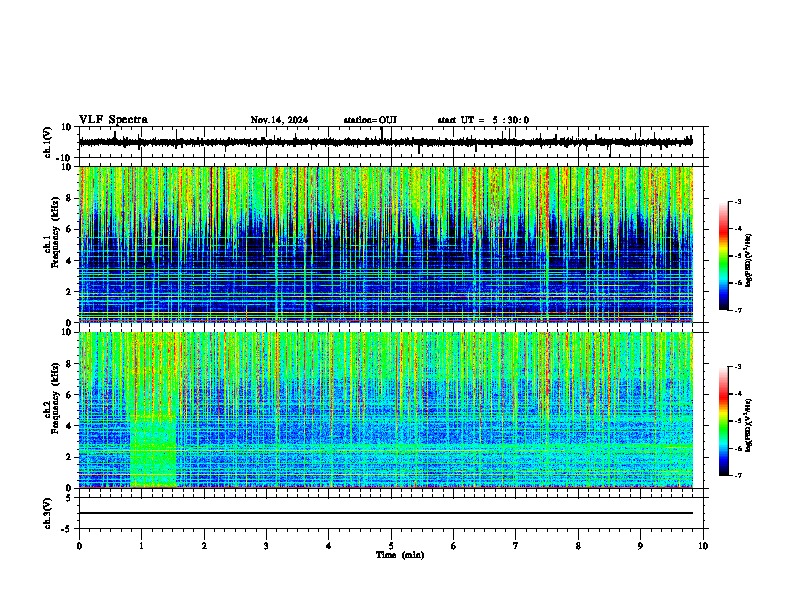
Task: Click the ch.1 spectrogram color bar
Action: [x=723, y=256]
